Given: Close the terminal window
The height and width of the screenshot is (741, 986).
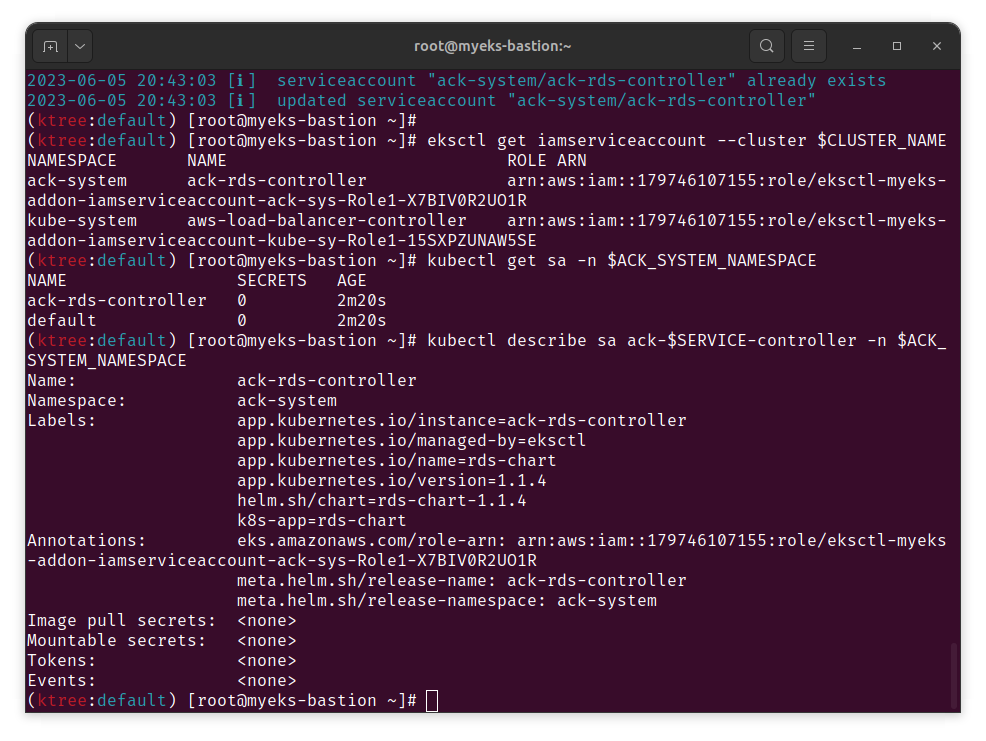Looking at the screenshot, I should 937,47.
